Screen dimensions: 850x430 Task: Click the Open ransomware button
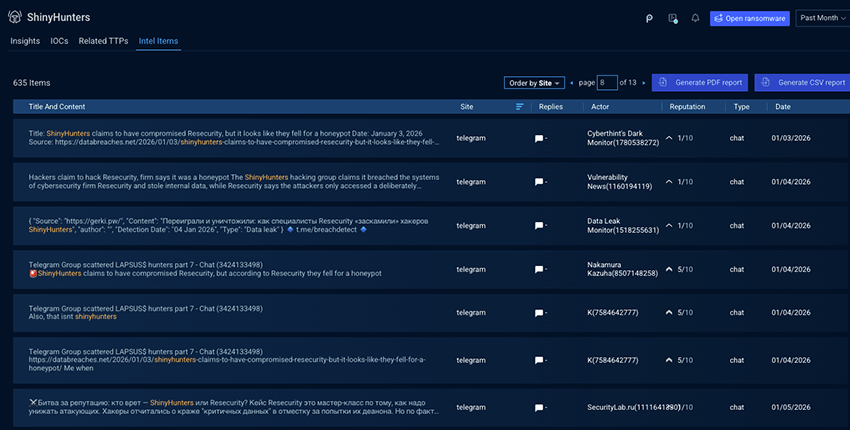point(750,18)
